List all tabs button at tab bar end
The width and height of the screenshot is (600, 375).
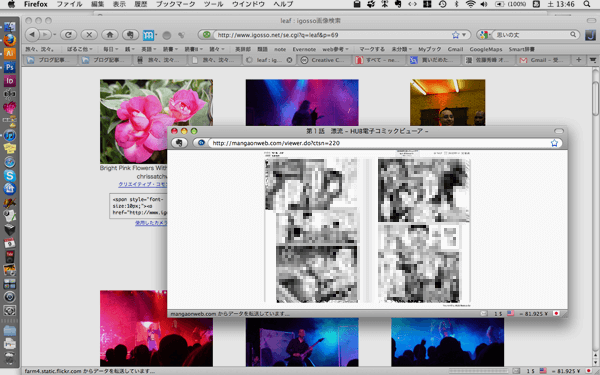[593, 60]
